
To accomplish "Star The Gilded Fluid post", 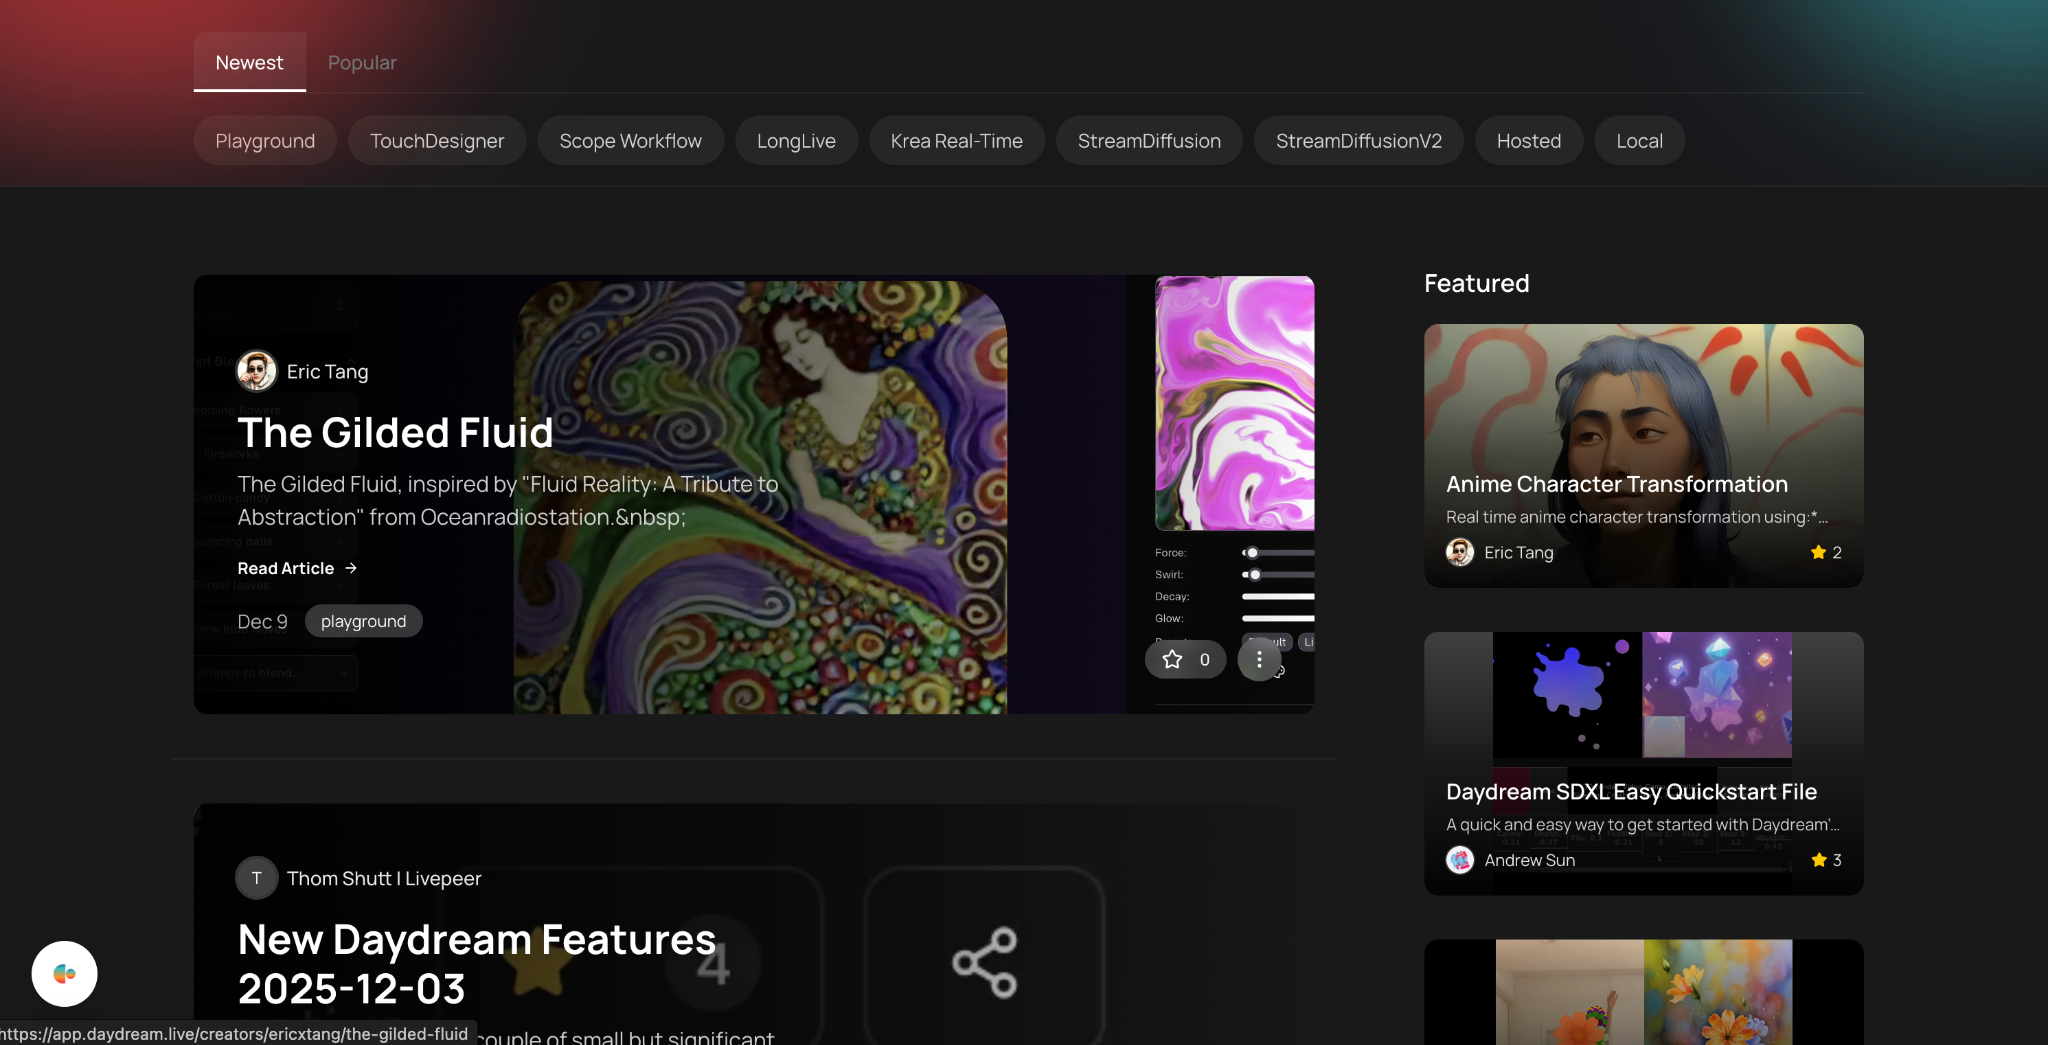I will point(1185,660).
